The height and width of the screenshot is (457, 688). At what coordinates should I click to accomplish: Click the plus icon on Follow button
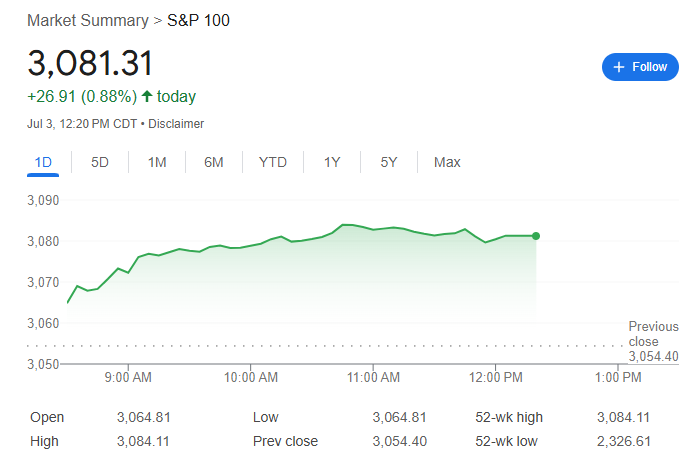tap(619, 67)
